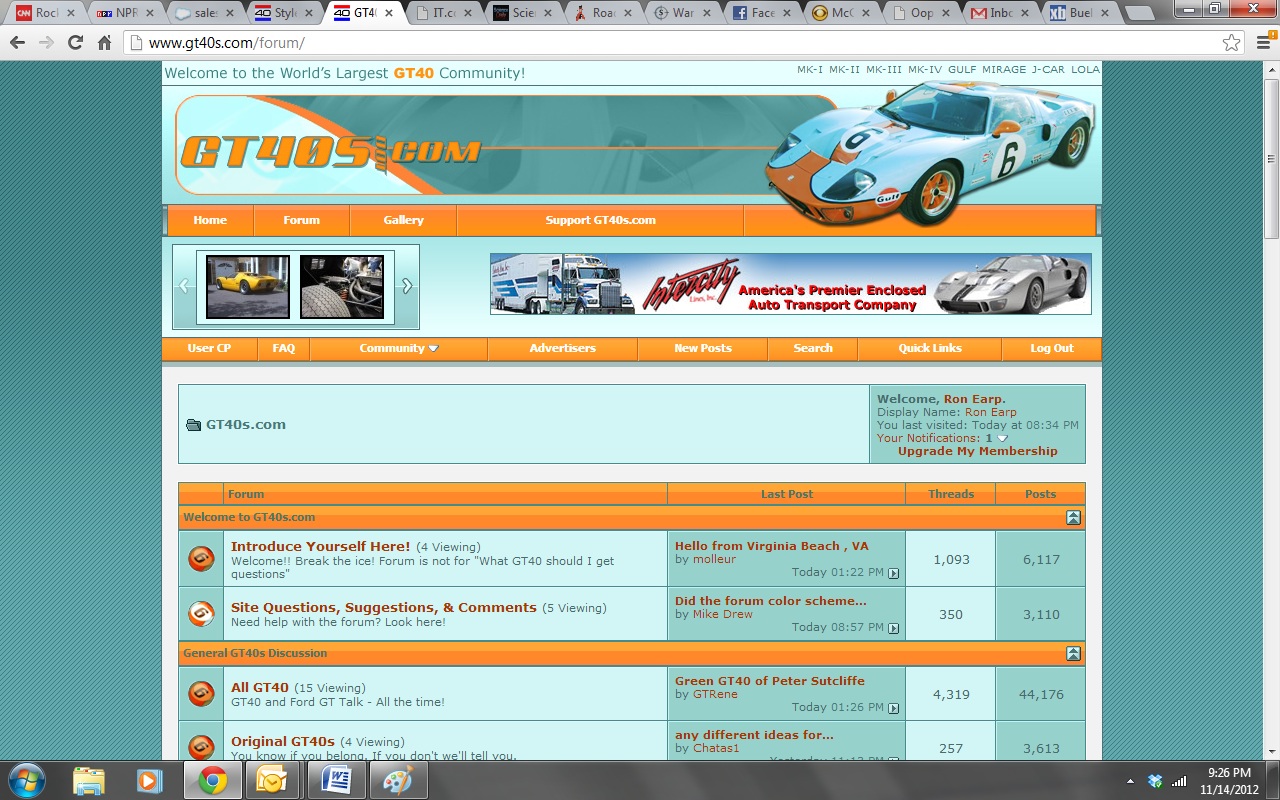This screenshot has height=800, width=1280.
Task: Click the taskbar clock showing 9:26 PM
Action: 1229,780
